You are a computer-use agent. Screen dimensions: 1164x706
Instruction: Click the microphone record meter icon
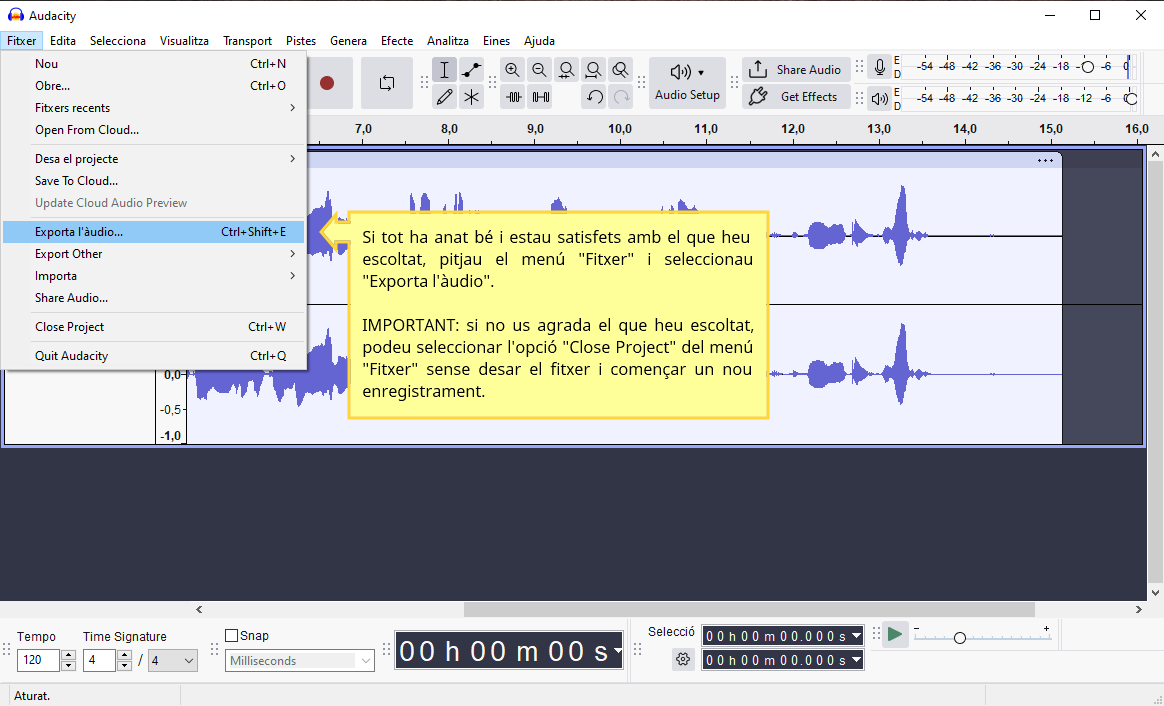pyautogui.click(x=880, y=68)
